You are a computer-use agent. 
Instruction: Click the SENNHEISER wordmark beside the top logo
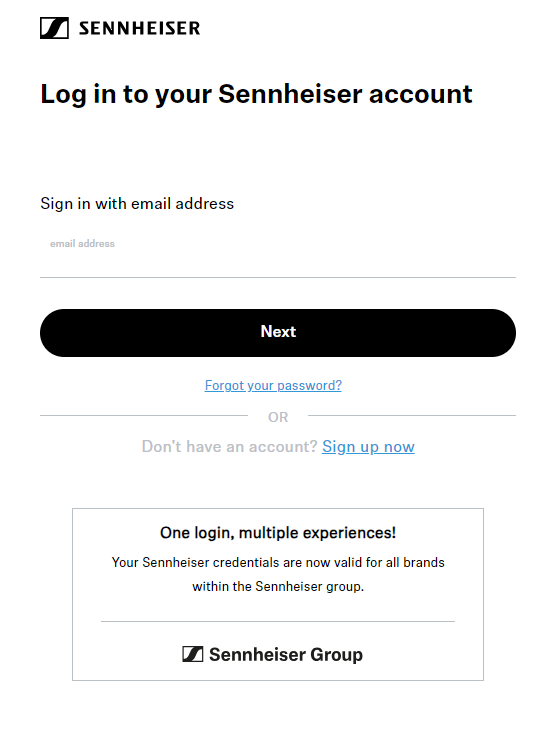coord(139,28)
